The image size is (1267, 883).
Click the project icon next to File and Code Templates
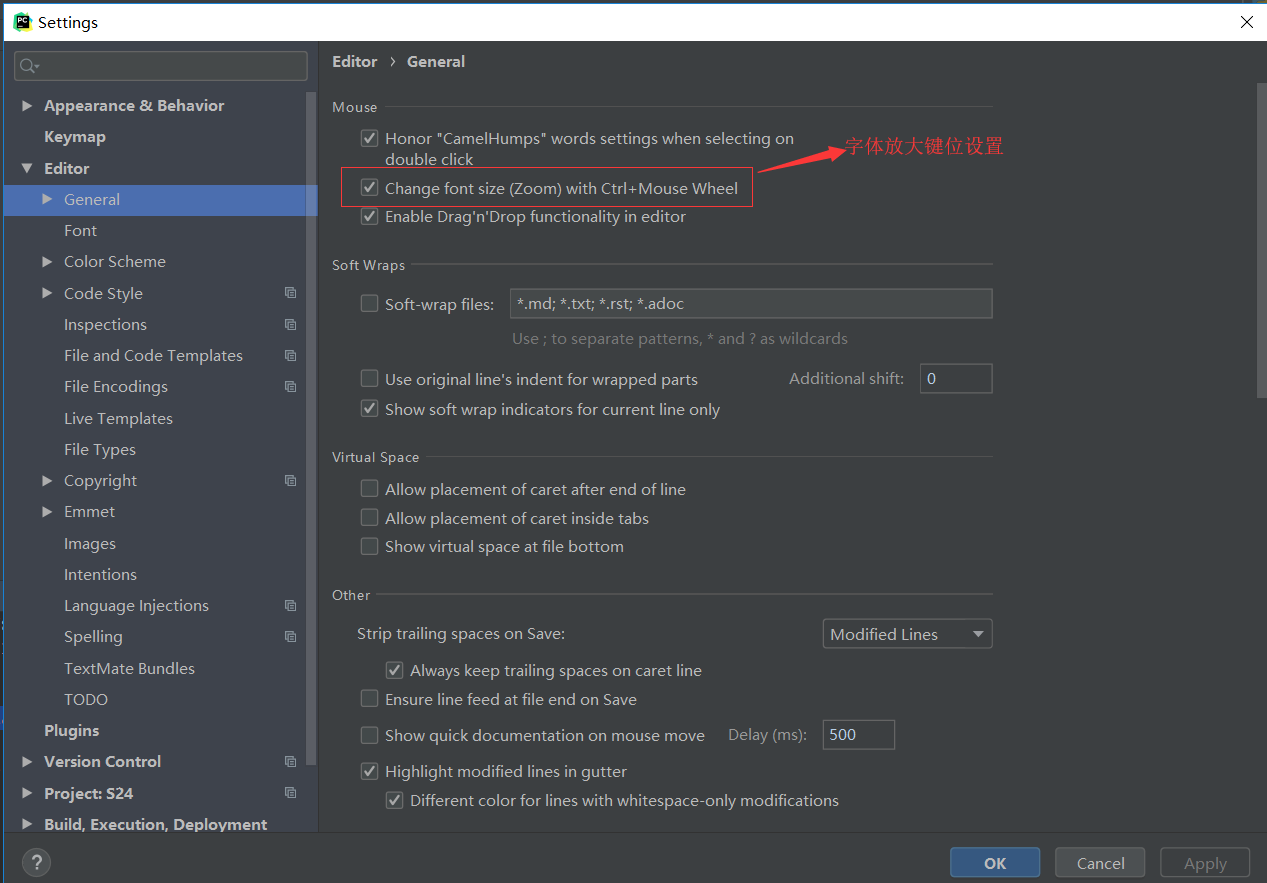pos(290,355)
